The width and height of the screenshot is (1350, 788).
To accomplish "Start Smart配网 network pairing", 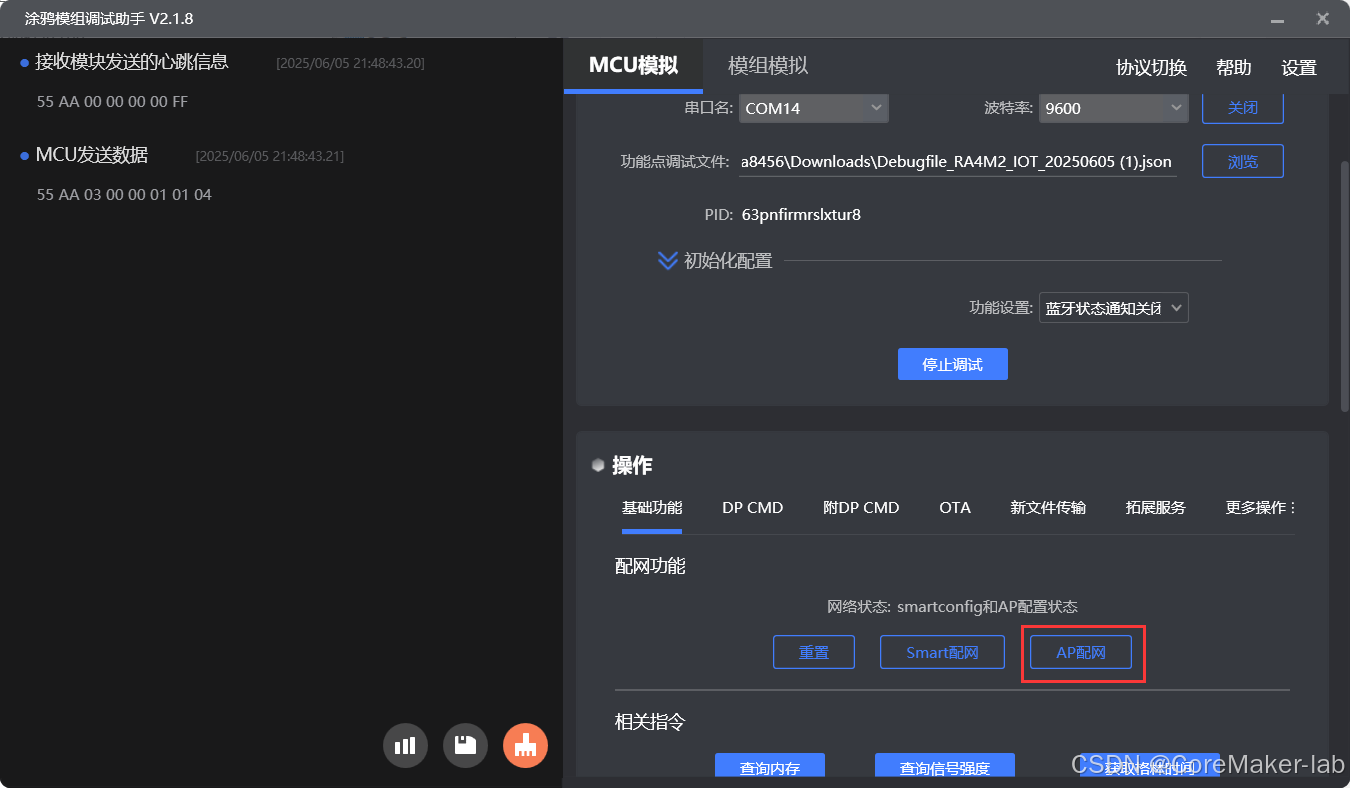I will (x=941, y=652).
